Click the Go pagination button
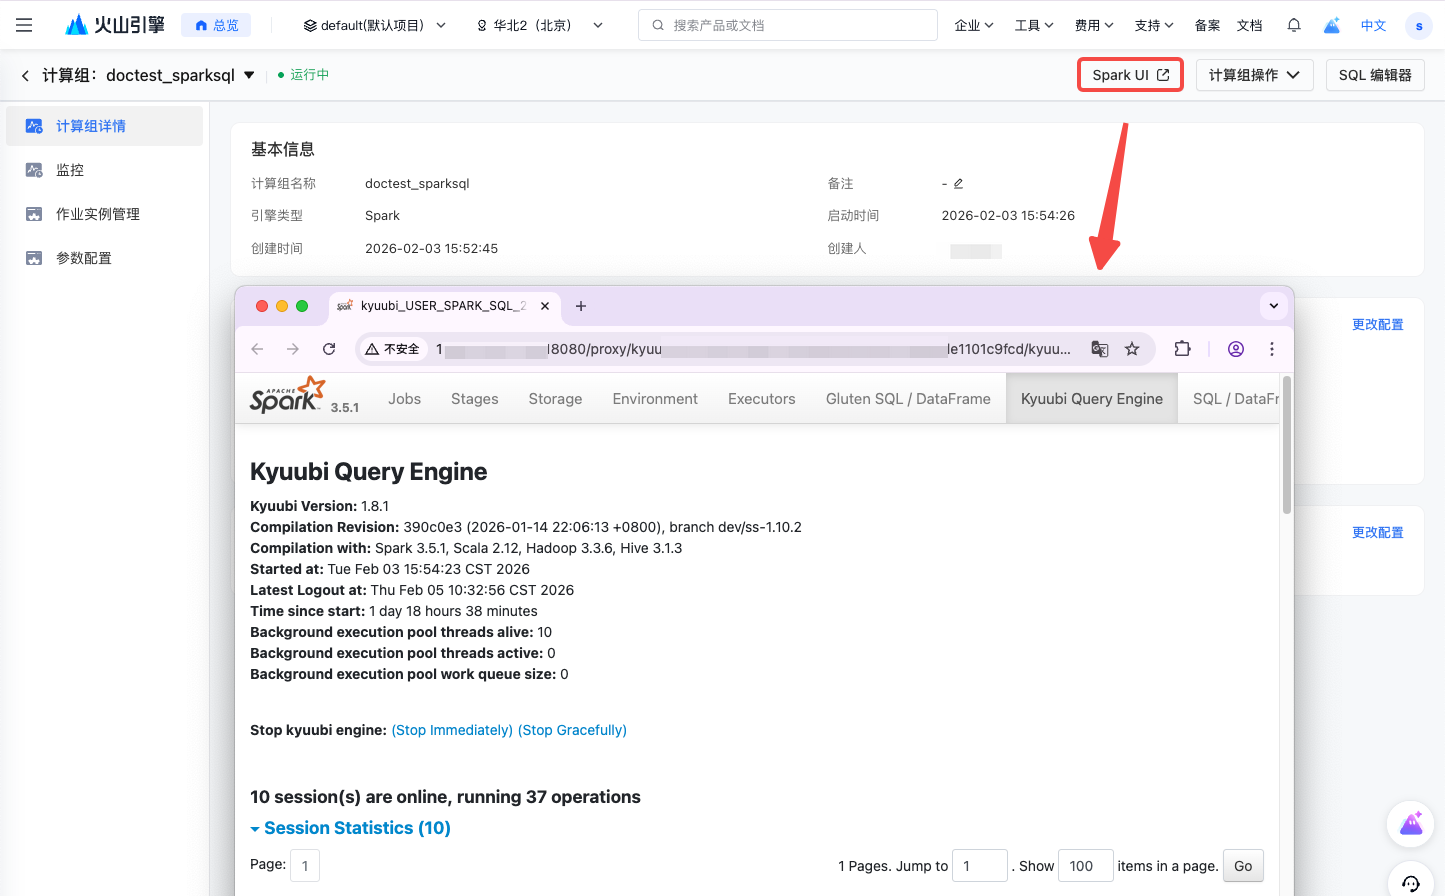 (1243, 866)
